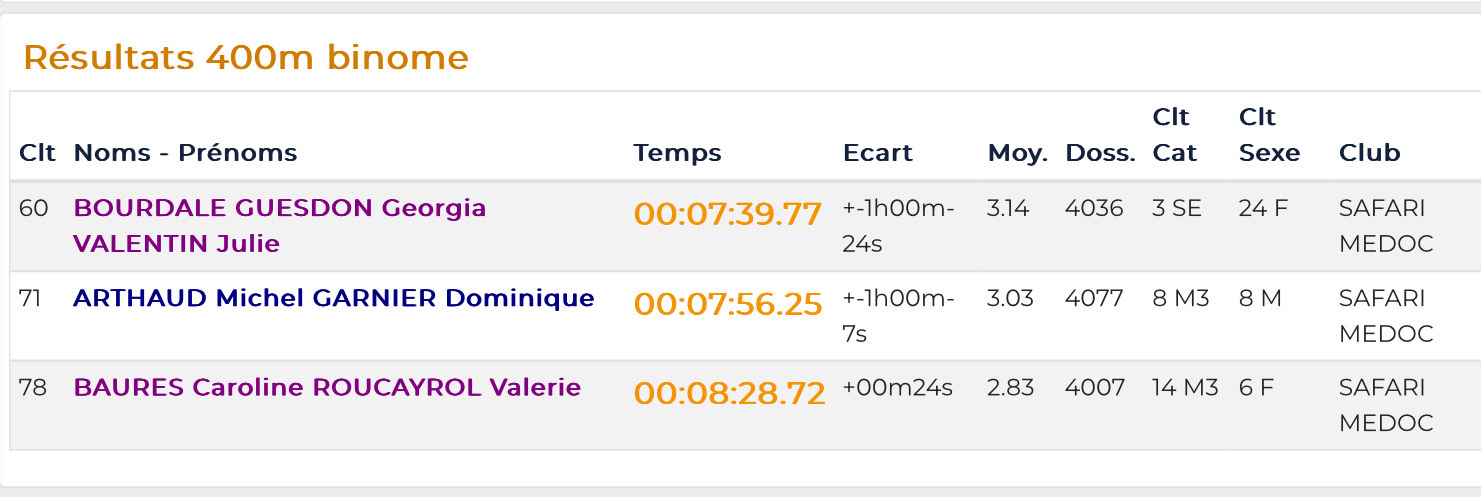
Task: Open ARTHAUD Michel GARNIER Dominique result link
Action: coord(334,298)
